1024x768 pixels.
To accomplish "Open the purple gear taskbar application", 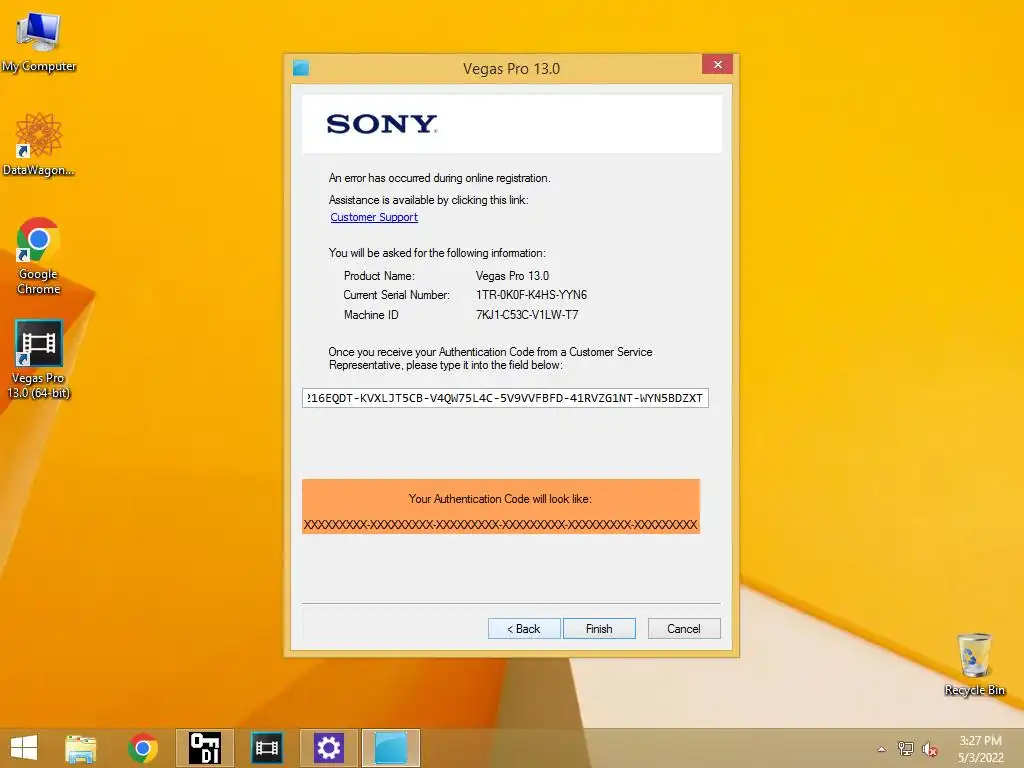I will point(328,748).
